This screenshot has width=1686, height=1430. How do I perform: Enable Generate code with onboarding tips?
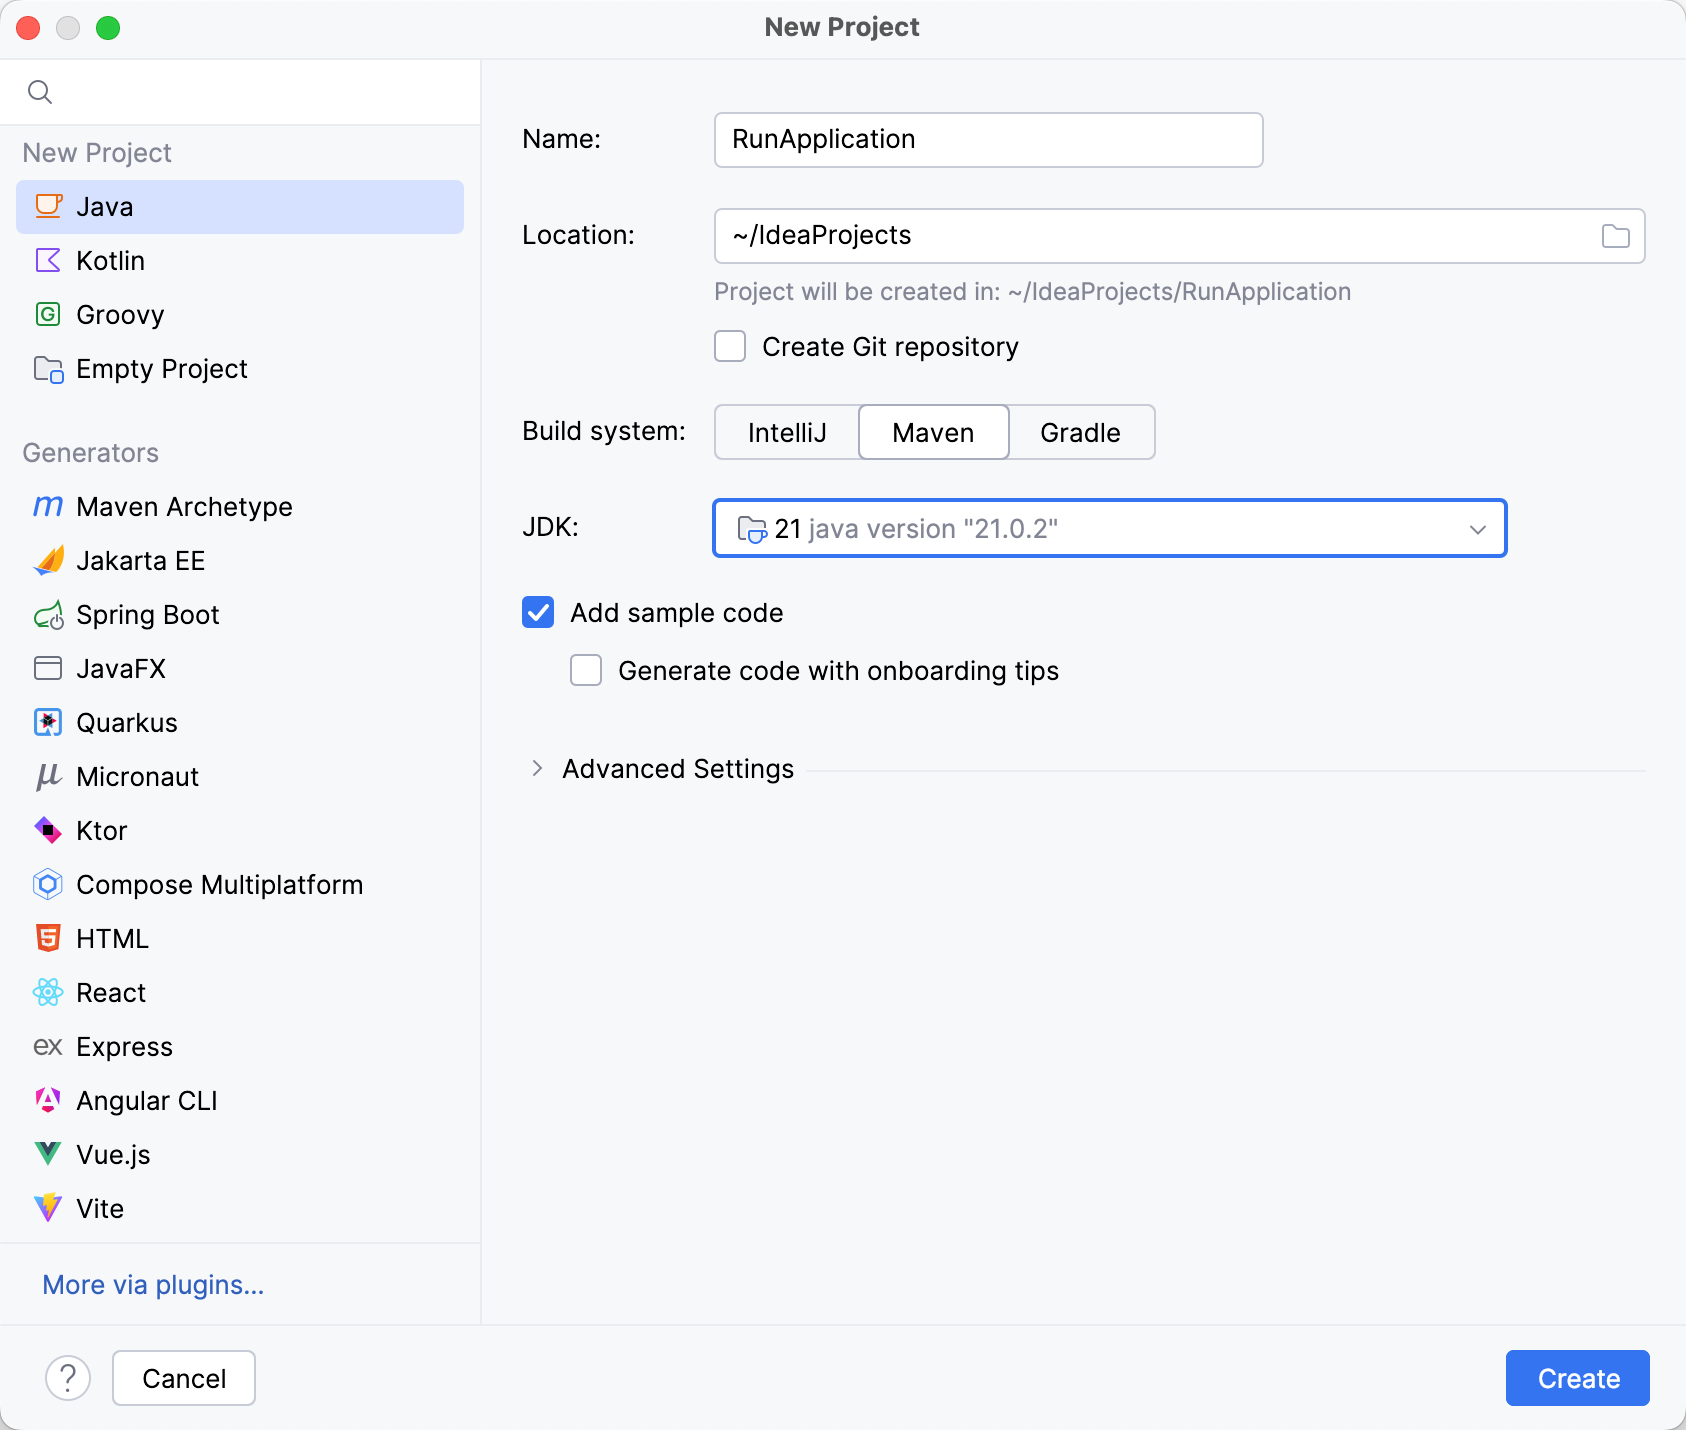pyautogui.click(x=586, y=671)
